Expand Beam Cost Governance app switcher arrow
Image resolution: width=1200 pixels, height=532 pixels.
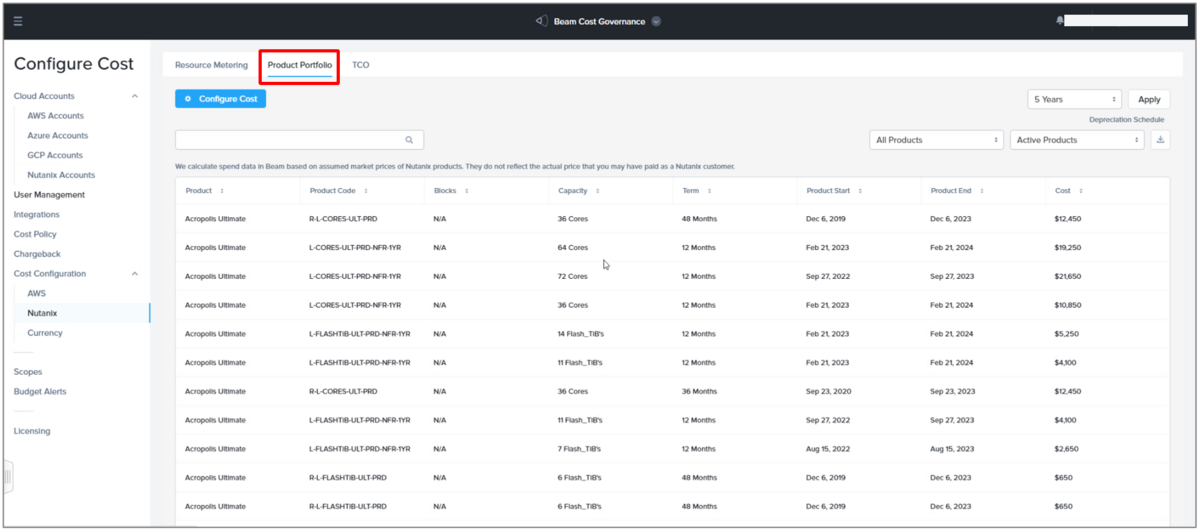pos(656,21)
